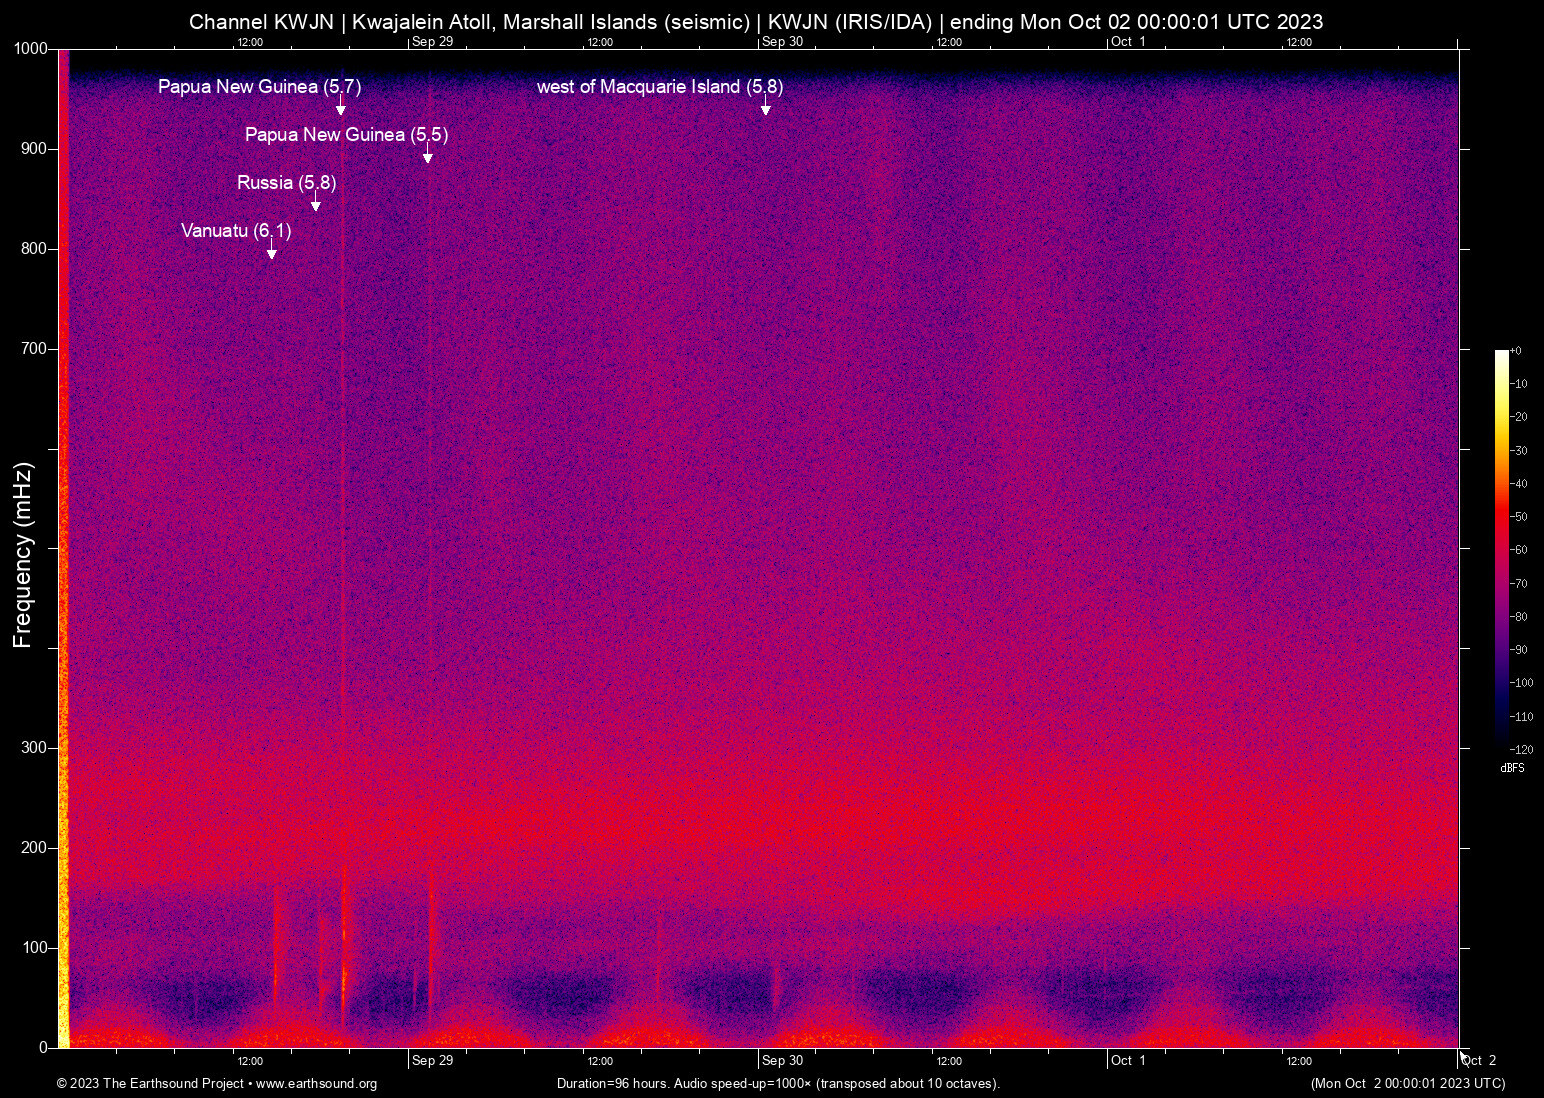This screenshot has height=1098, width=1544.
Task: Click the arrow marker below Russia (5.8)
Action: (x=316, y=204)
